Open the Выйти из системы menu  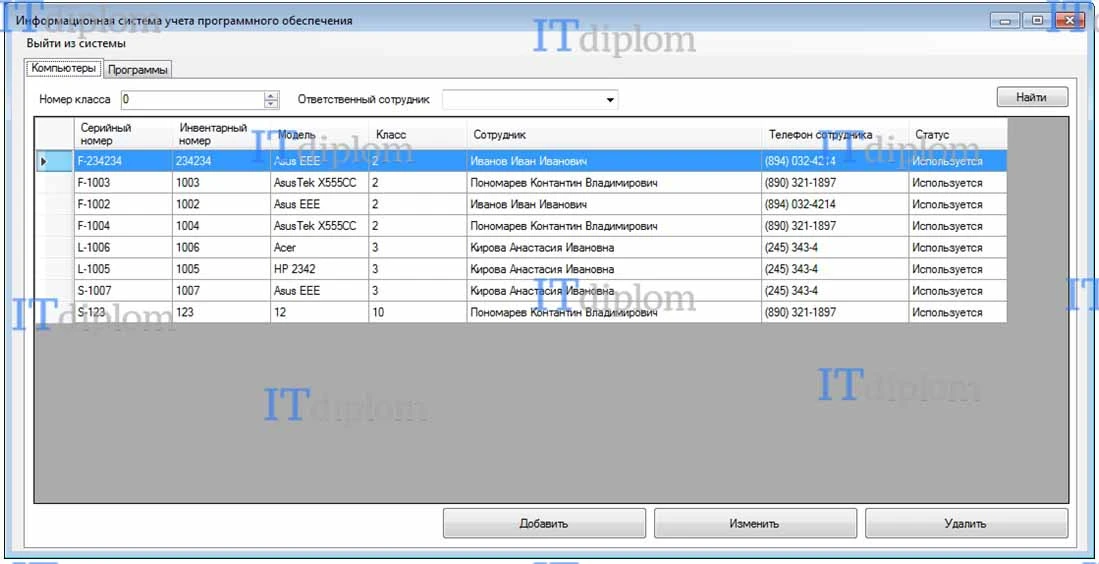click(76, 43)
